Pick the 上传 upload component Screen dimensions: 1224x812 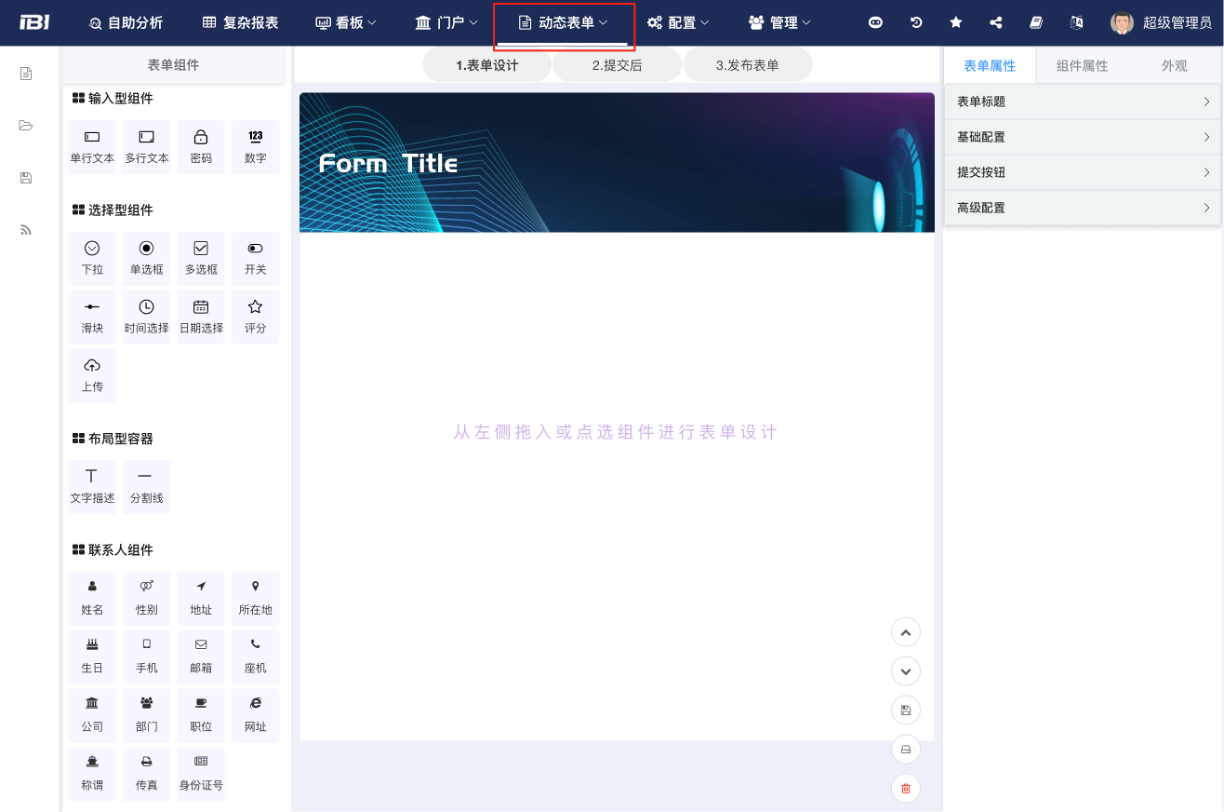point(92,375)
